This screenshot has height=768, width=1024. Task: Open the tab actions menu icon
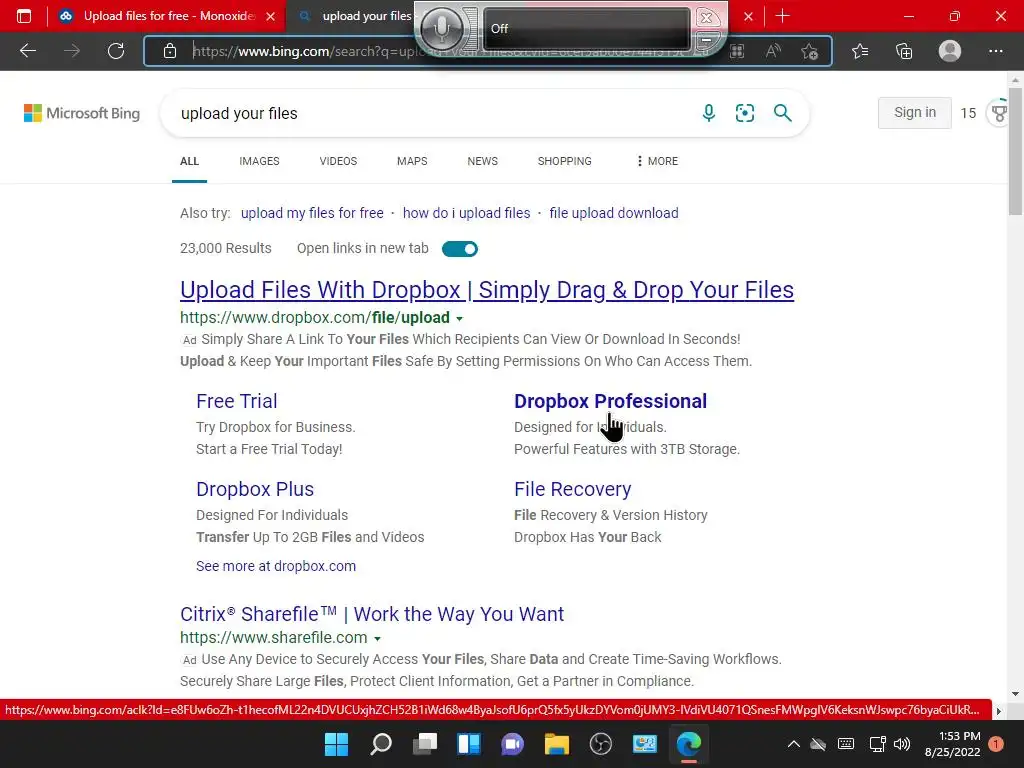tap(24, 16)
